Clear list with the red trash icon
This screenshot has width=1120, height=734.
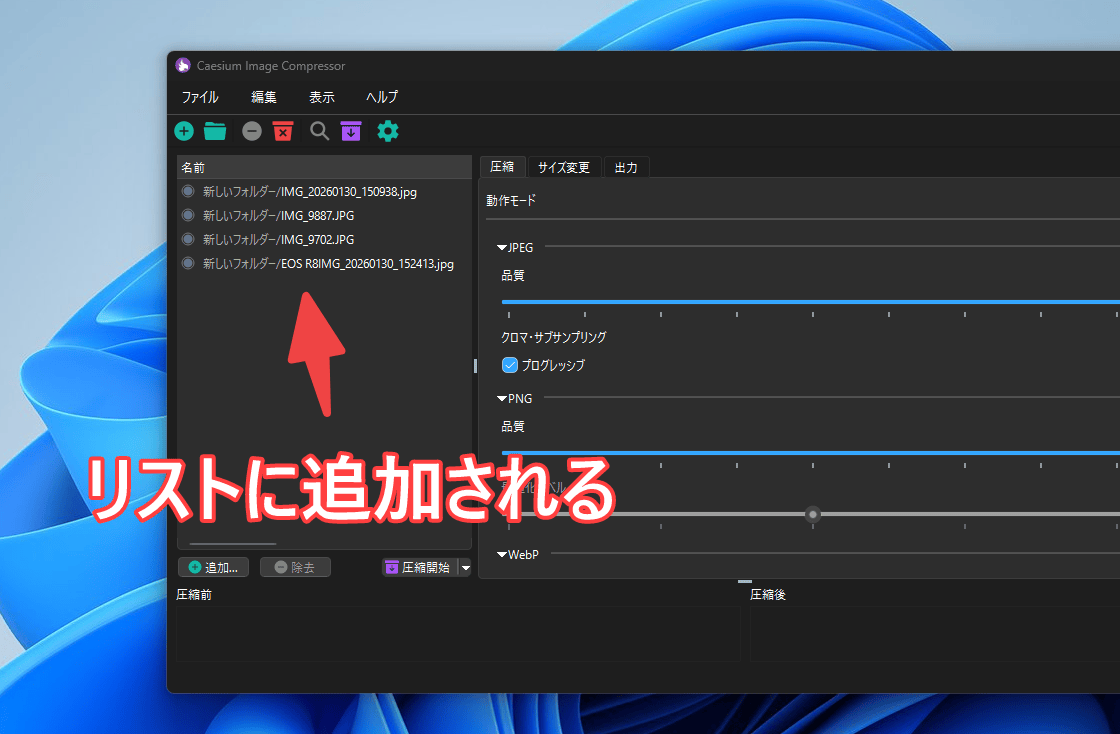[283, 131]
